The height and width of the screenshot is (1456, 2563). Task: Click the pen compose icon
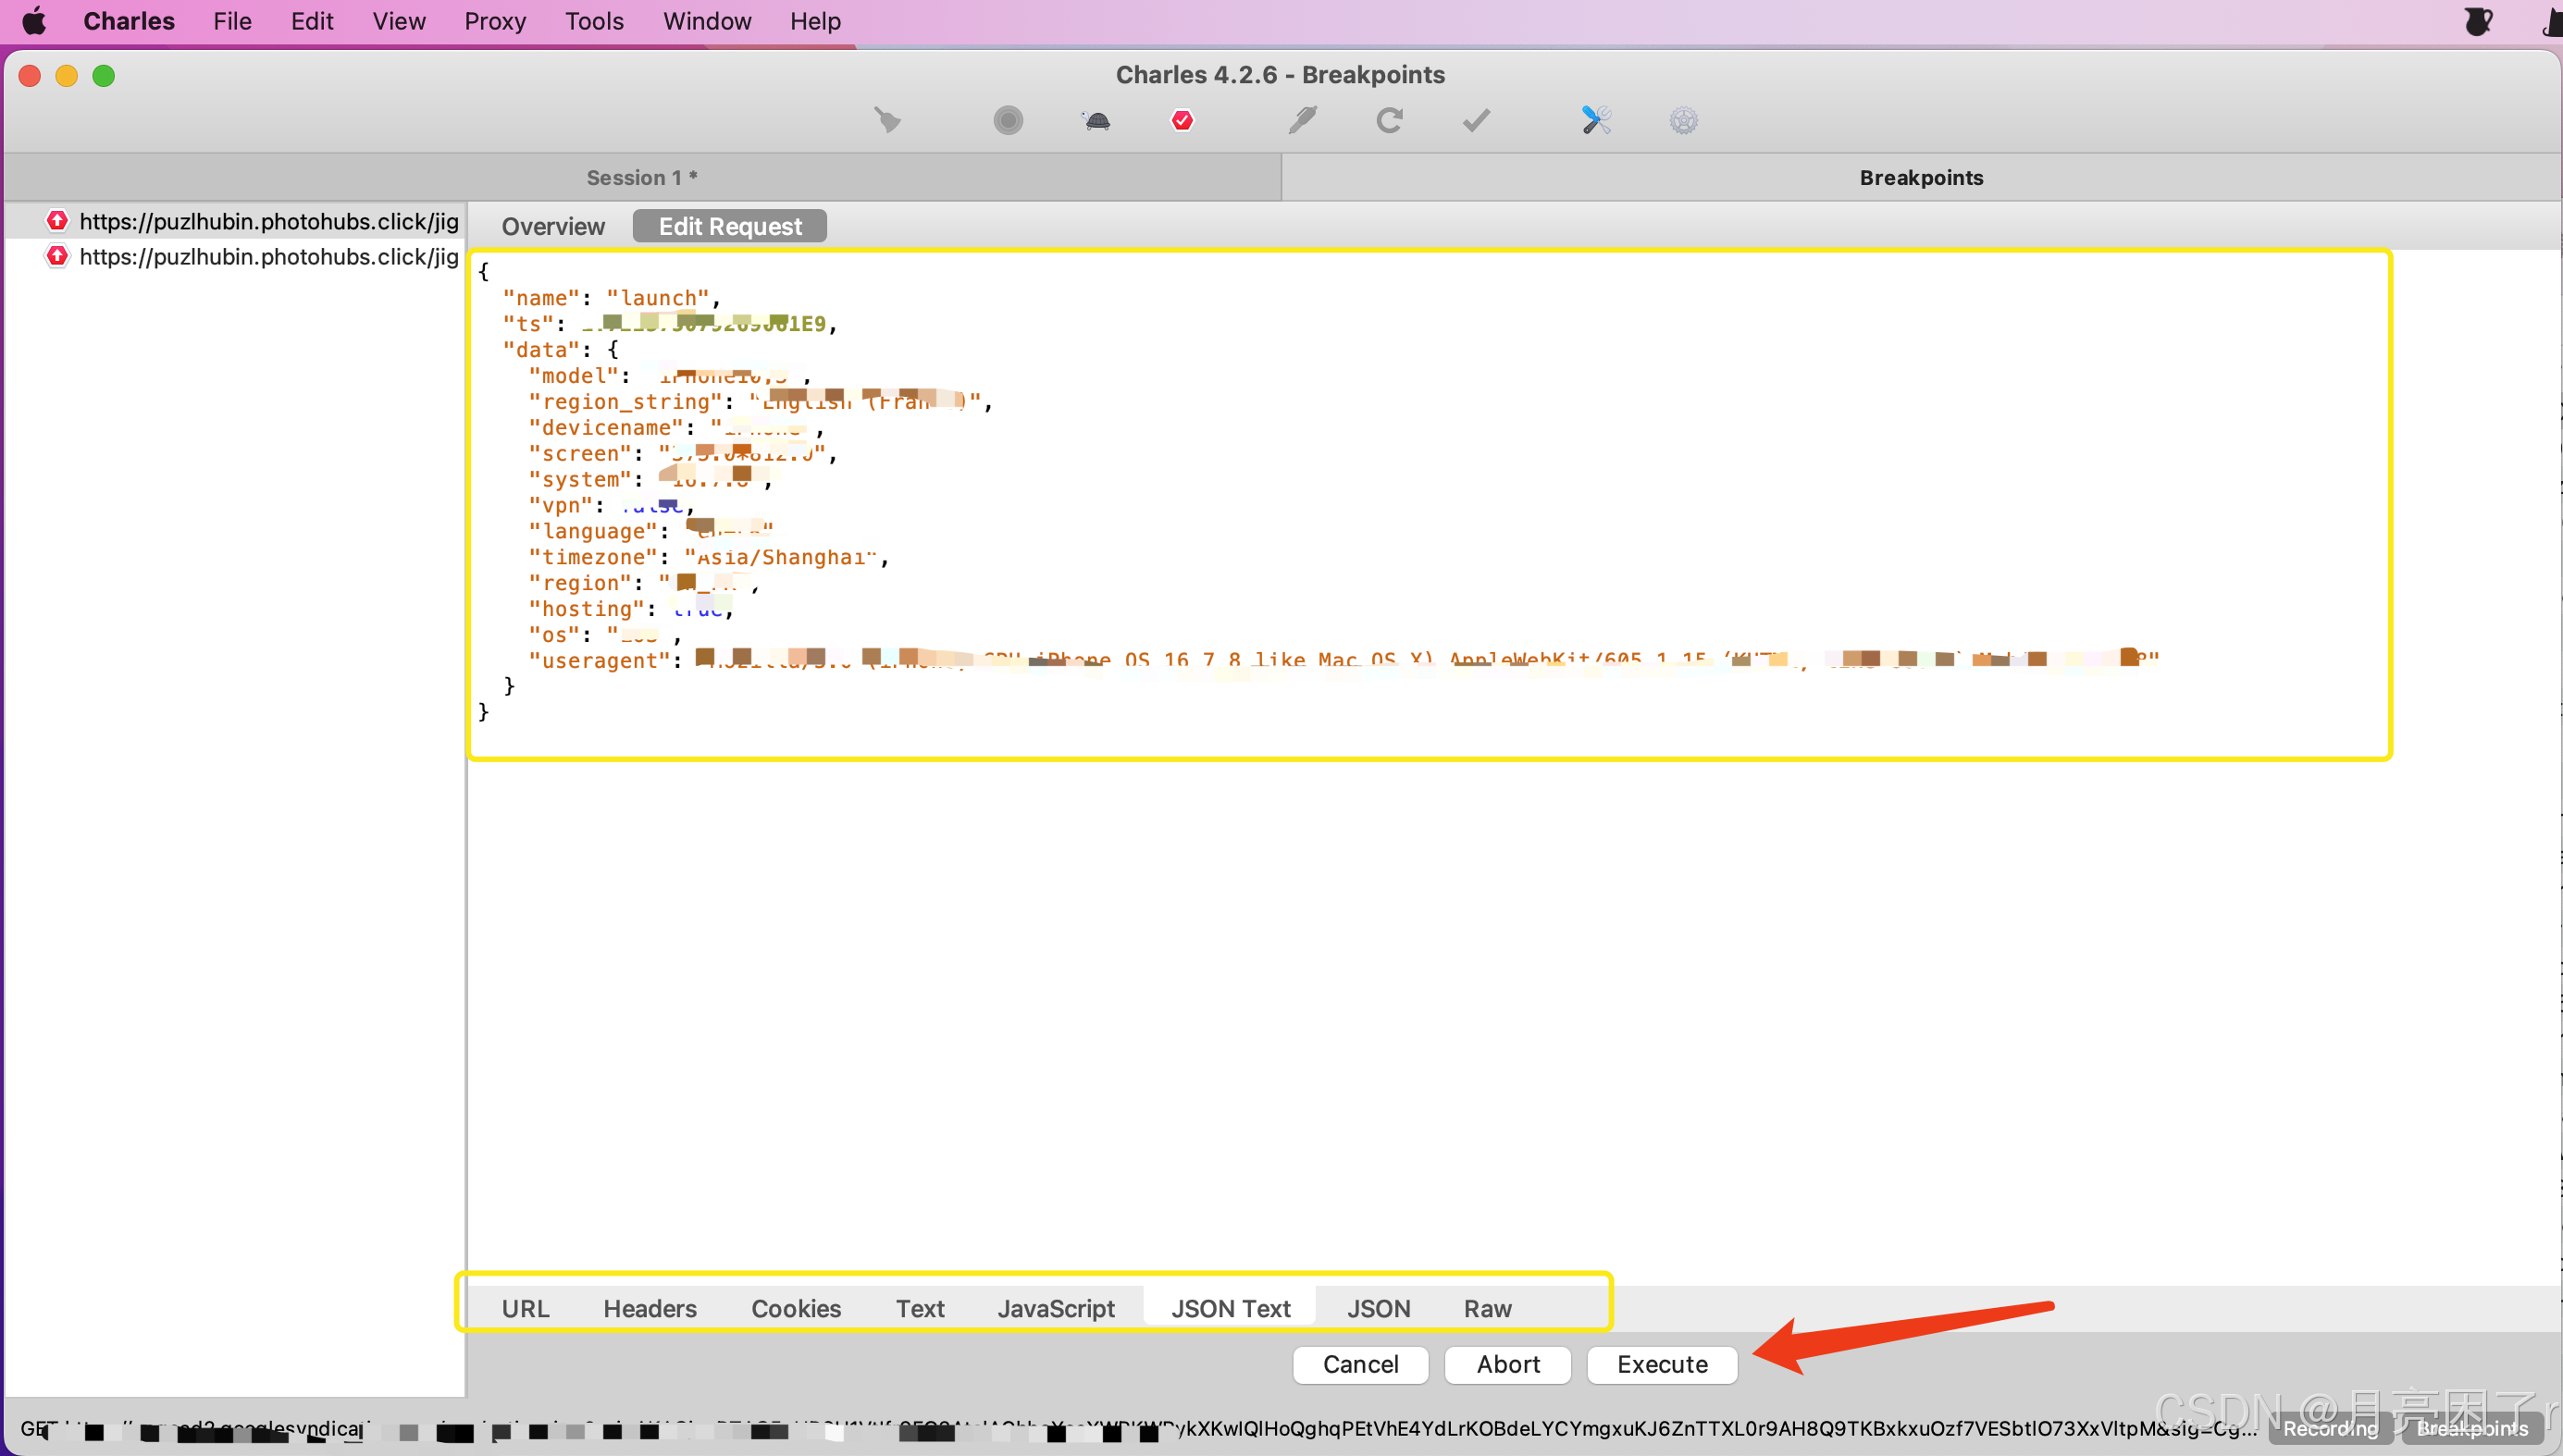(1302, 121)
